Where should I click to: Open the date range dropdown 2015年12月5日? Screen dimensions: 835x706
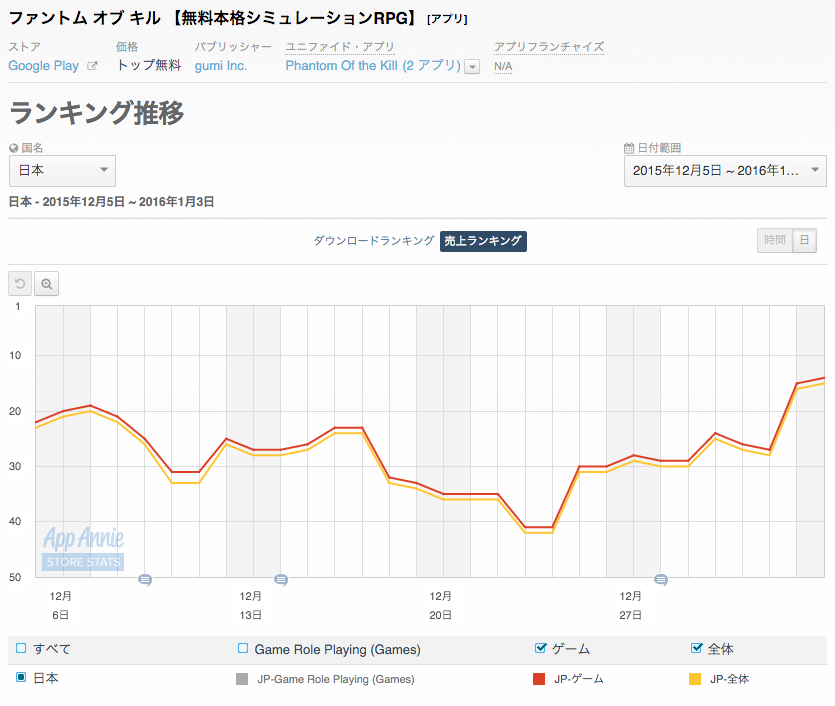pyautogui.click(x=725, y=170)
